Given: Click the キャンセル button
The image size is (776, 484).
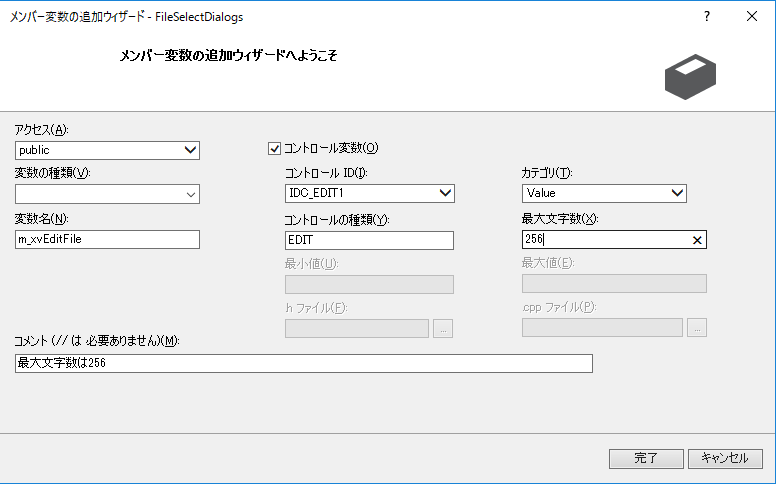Looking at the screenshot, I should tap(725, 459).
